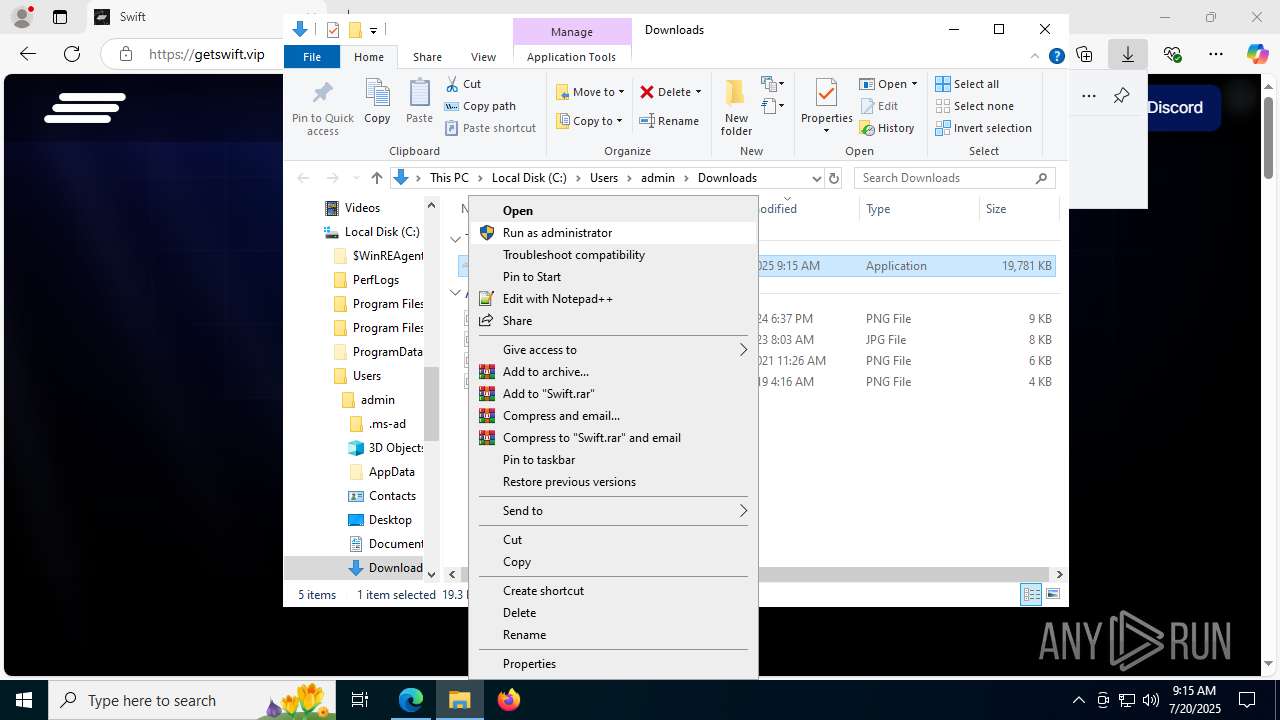Go up one folder level arrow

pos(376,178)
